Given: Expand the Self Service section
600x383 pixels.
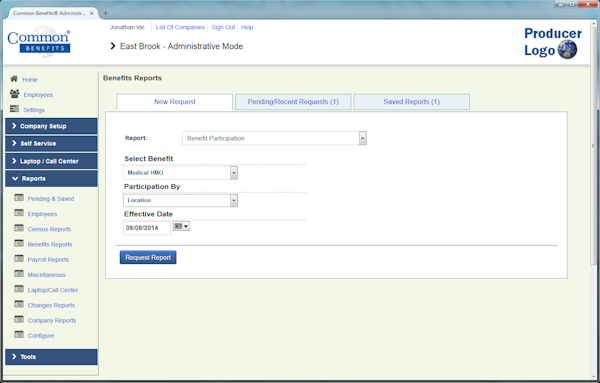Looking at the screenshot, I should [51, 143].
